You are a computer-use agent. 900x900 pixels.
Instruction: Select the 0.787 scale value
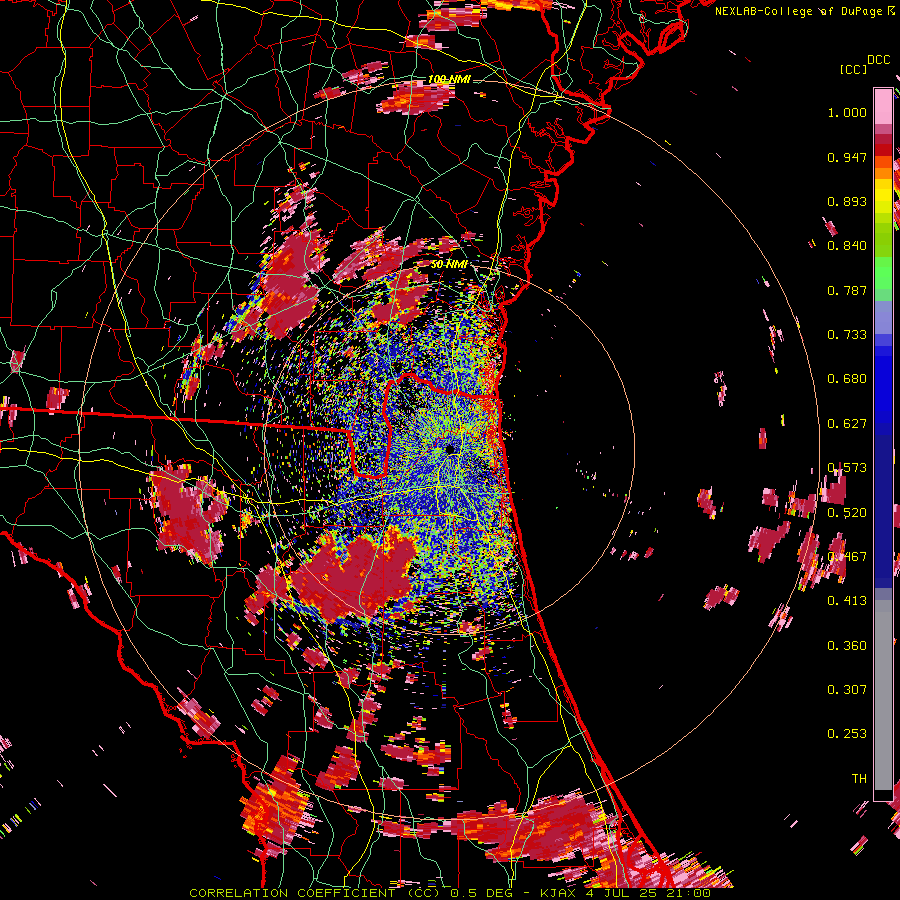[847, 290]
